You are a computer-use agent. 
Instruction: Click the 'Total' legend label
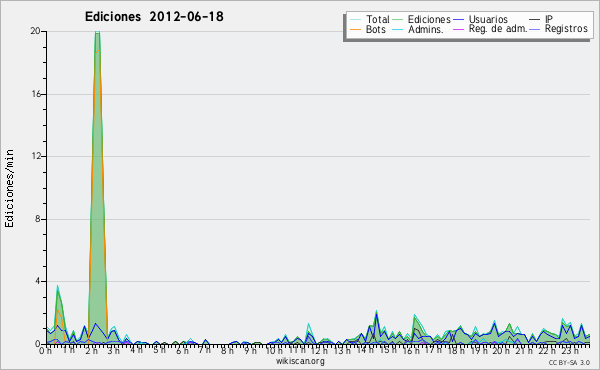tap(377, 19)
